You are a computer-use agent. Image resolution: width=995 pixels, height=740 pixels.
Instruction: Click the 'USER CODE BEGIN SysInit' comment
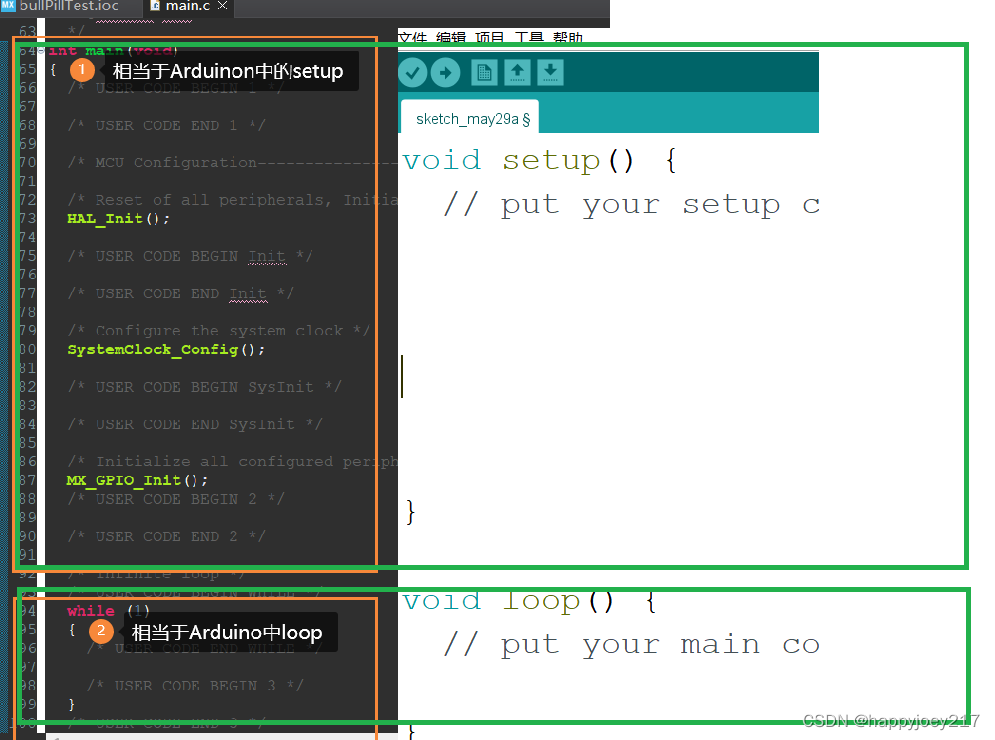pyautogui.click(x=204, y=387)
